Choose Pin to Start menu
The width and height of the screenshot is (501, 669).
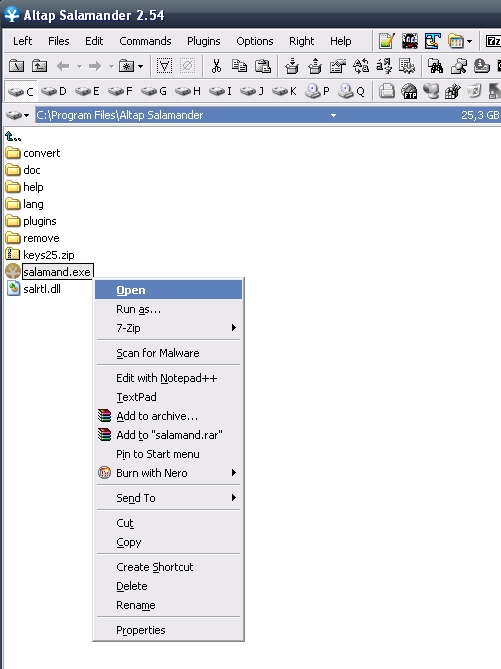click(169, 454)
